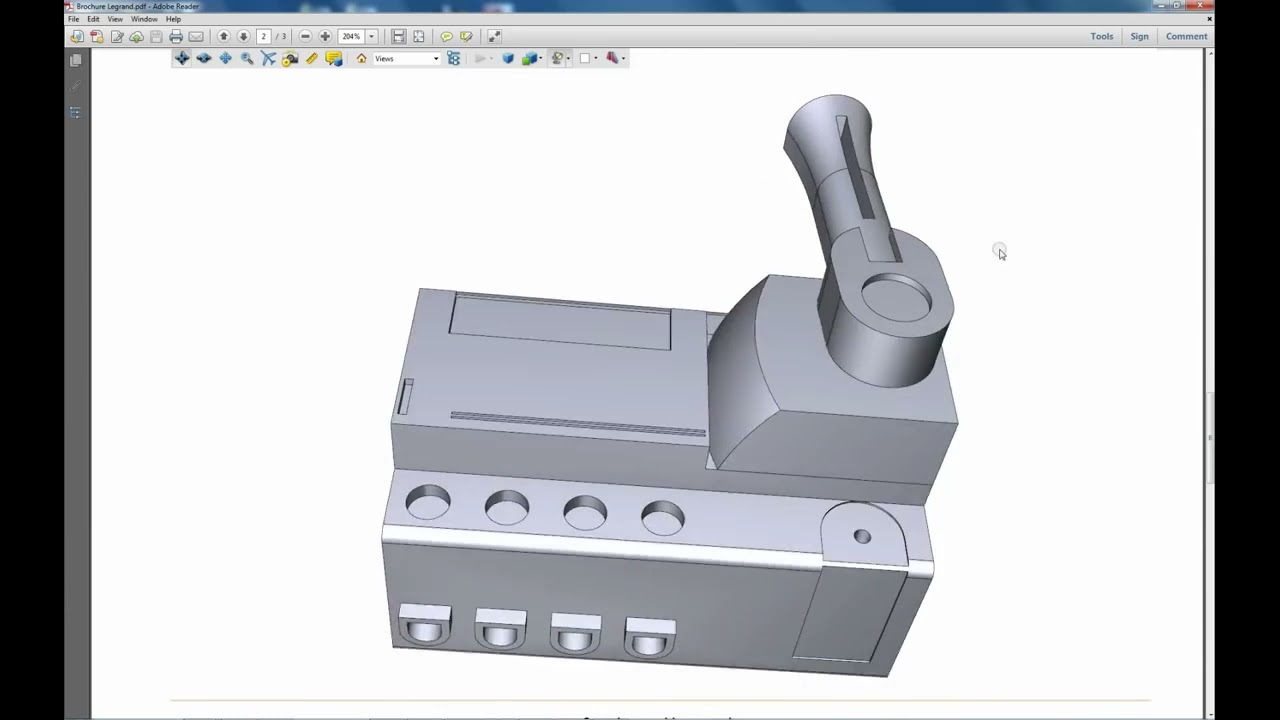The image size is (1280, 720).
Task: Open the File menu
Action: click(73, 19)
